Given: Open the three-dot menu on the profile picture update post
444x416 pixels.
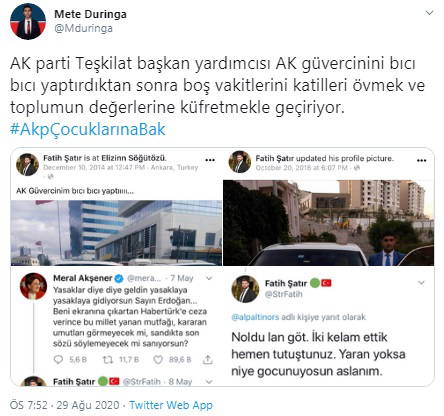Looking at the screenshot, I should 422,160.
